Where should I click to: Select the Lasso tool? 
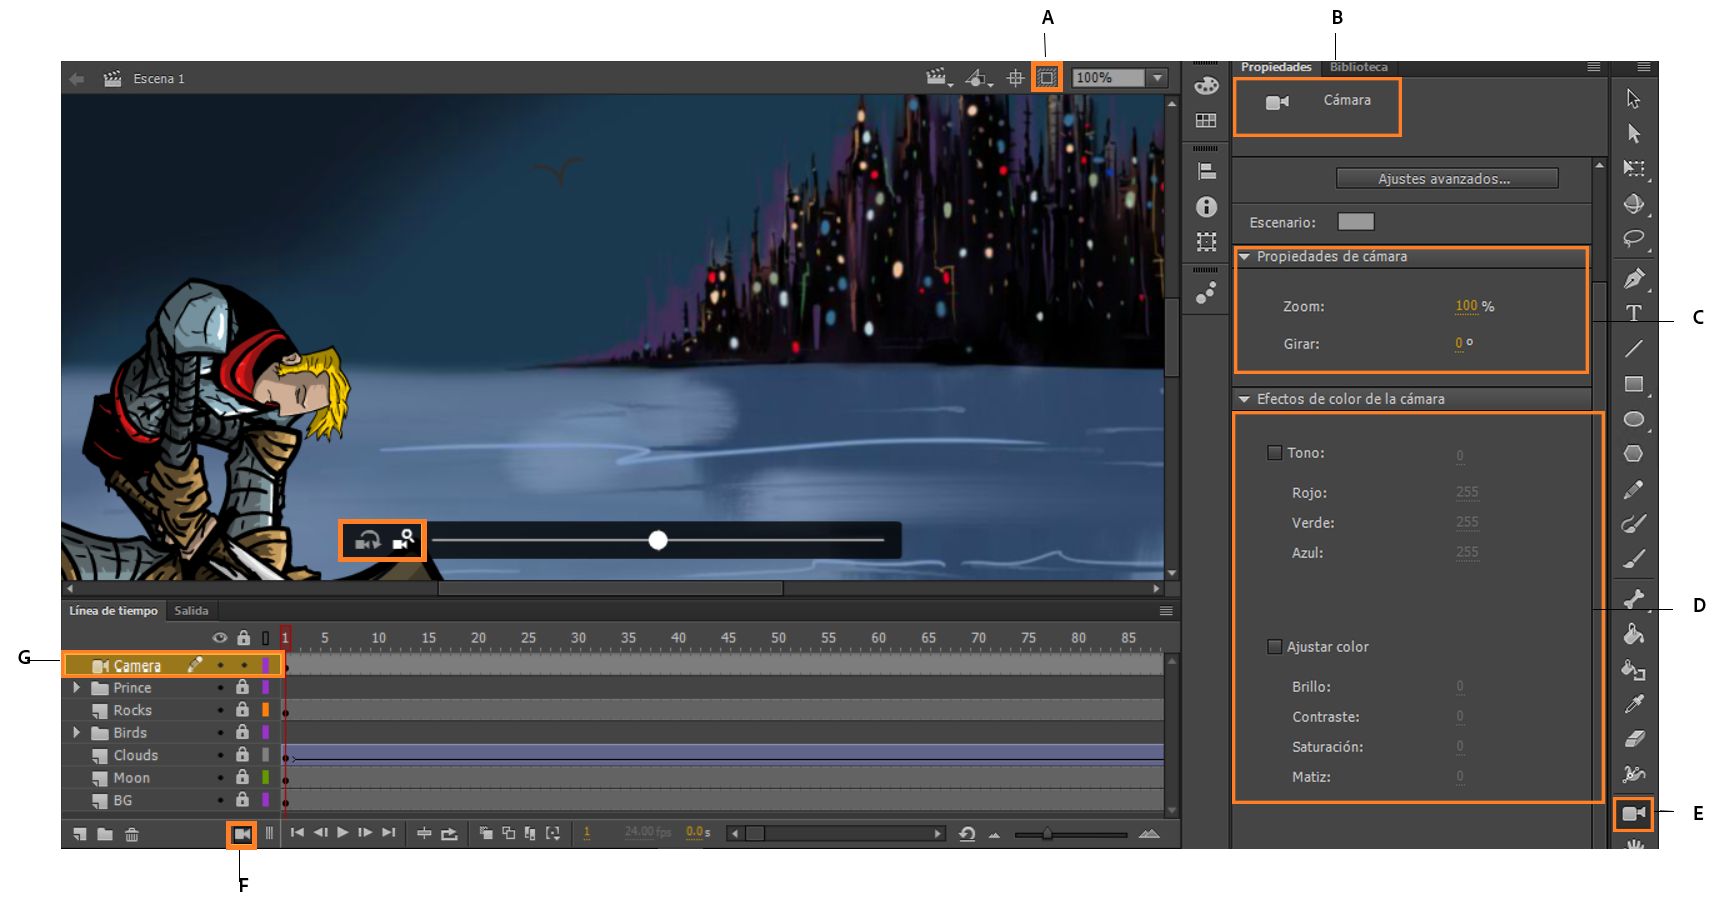pos(1633,239)
